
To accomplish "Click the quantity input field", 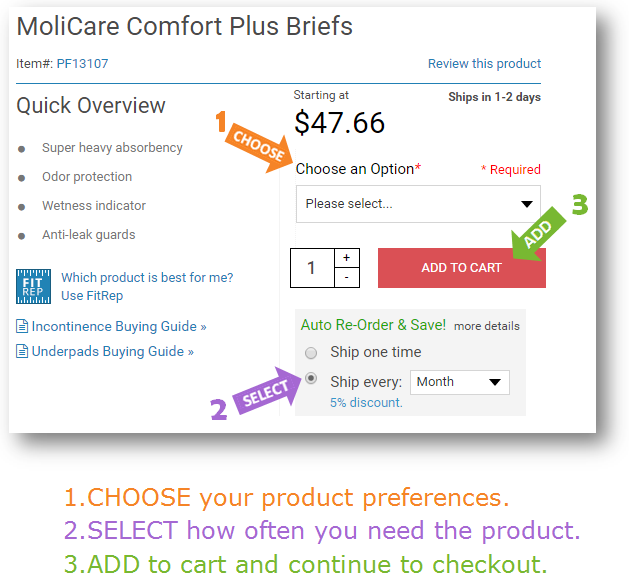I will pos(312,268).
